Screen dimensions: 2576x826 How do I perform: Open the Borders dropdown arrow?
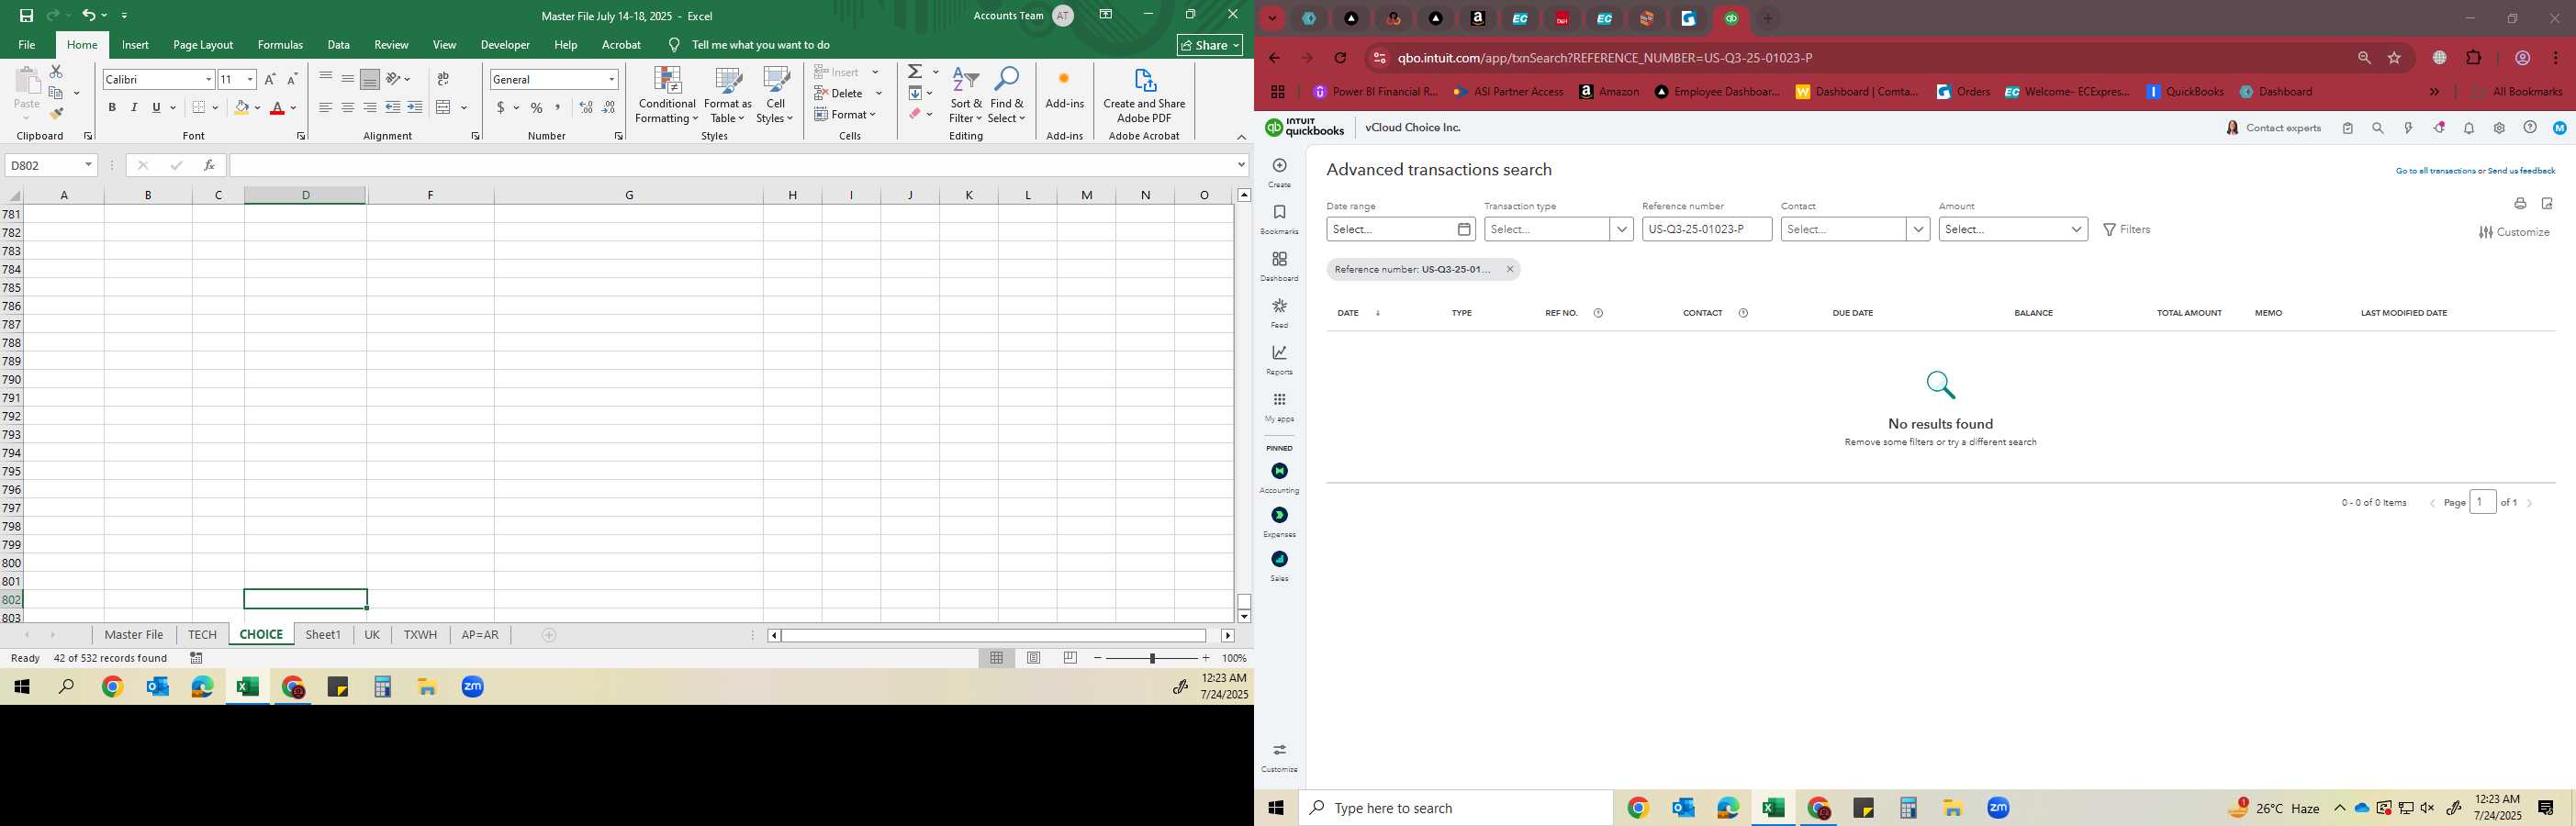click(215, 108)
